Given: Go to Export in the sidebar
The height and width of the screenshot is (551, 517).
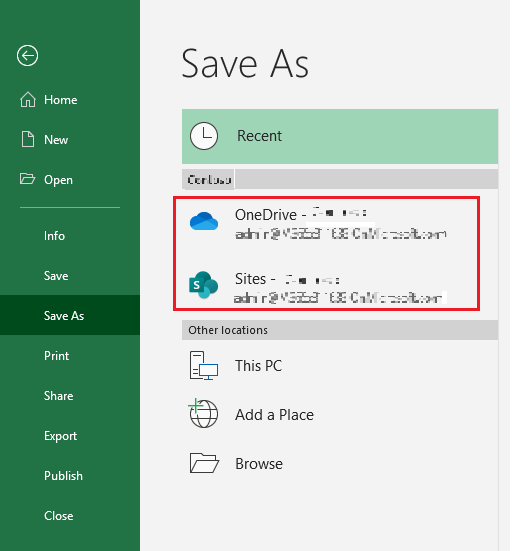Looking at the screenshot, I should pos(70,436).
